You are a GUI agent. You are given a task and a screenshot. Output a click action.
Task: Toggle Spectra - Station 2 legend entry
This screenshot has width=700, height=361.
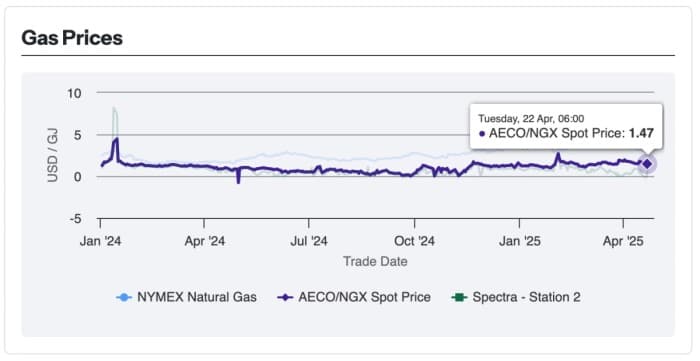click(x=516, y=297)
